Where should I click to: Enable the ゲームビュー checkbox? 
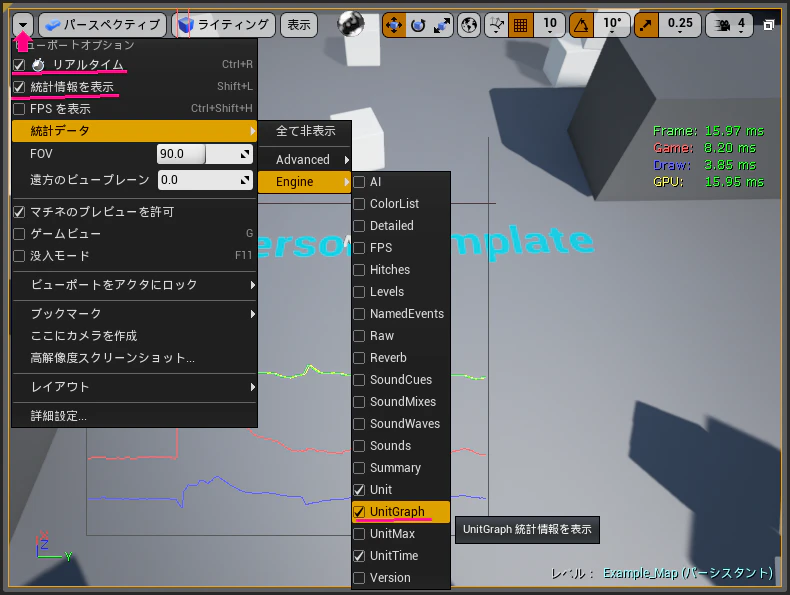19,234
